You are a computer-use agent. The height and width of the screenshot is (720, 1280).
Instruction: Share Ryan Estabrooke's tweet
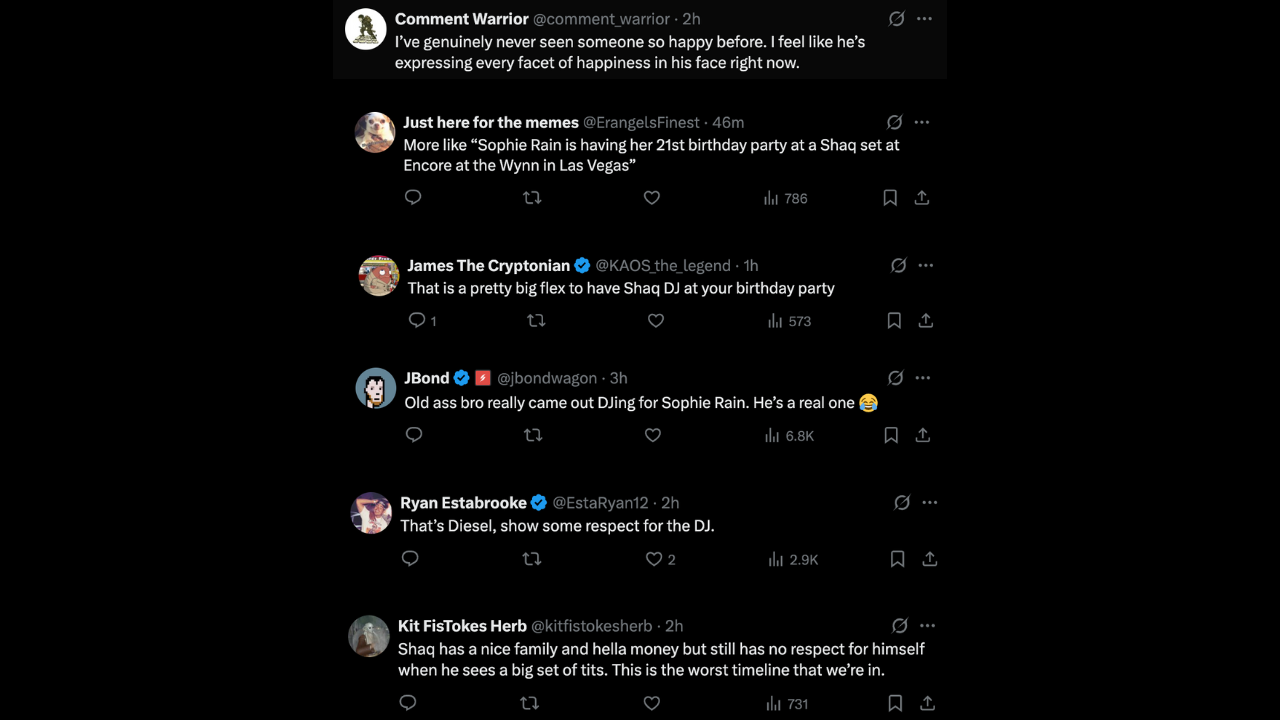(x=930, y=559)
